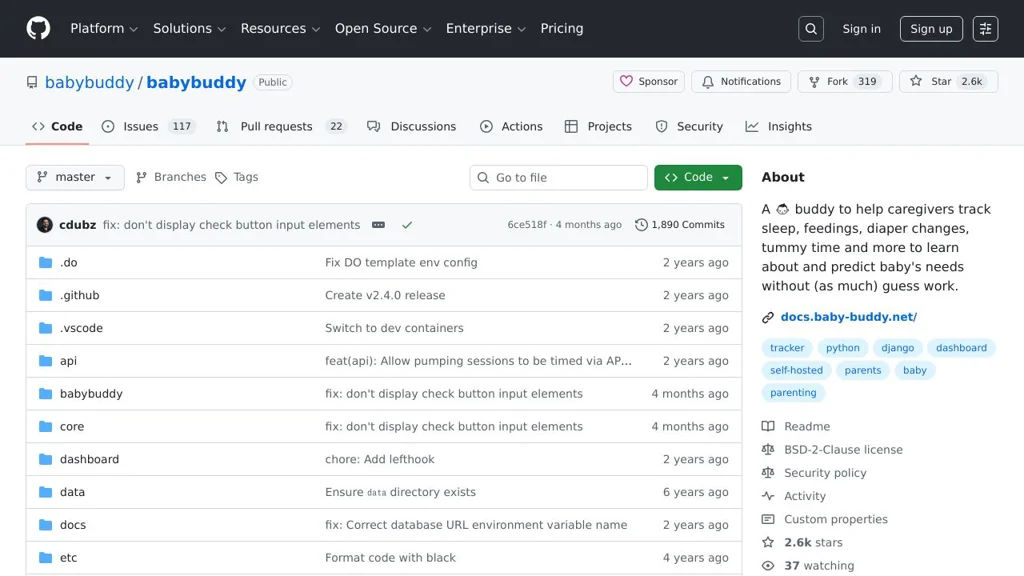This screenshot has width=1024, height=576.
Task: Expand the green Code dropdown
Action: click(x=698, y=177)
